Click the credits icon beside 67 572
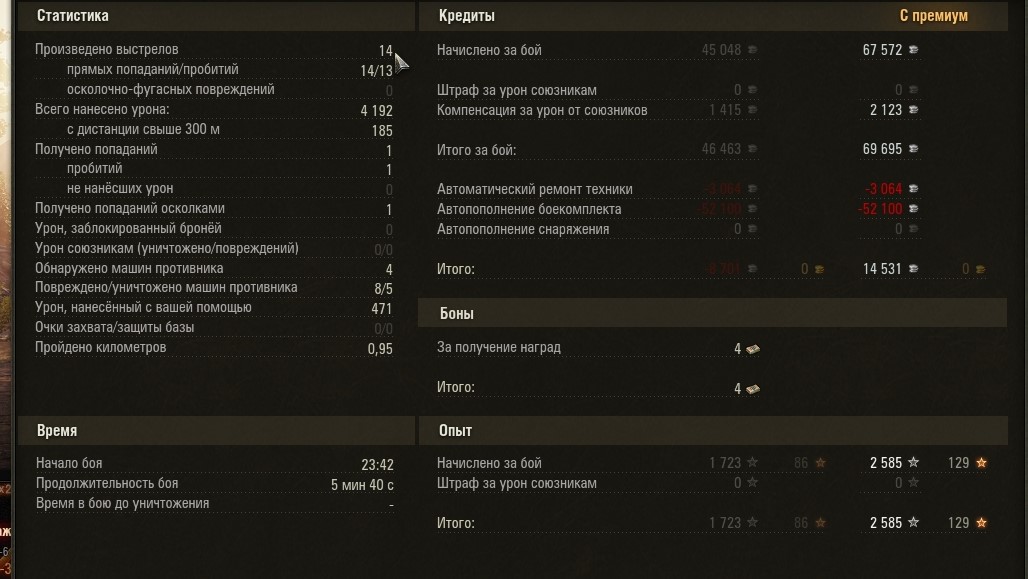The height and width of the screenshot is (579, 1028). 913,50
